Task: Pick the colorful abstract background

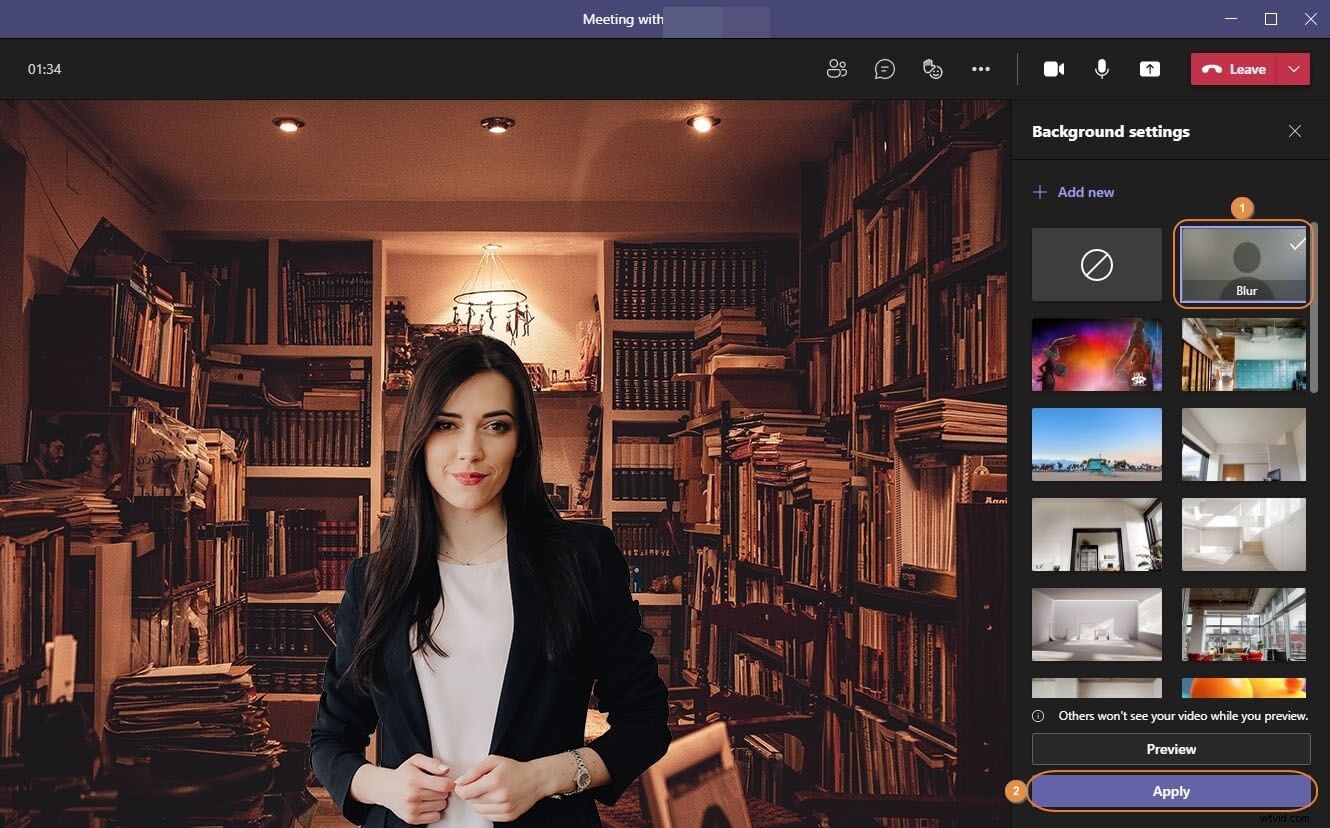Action: click(1096, 354)
